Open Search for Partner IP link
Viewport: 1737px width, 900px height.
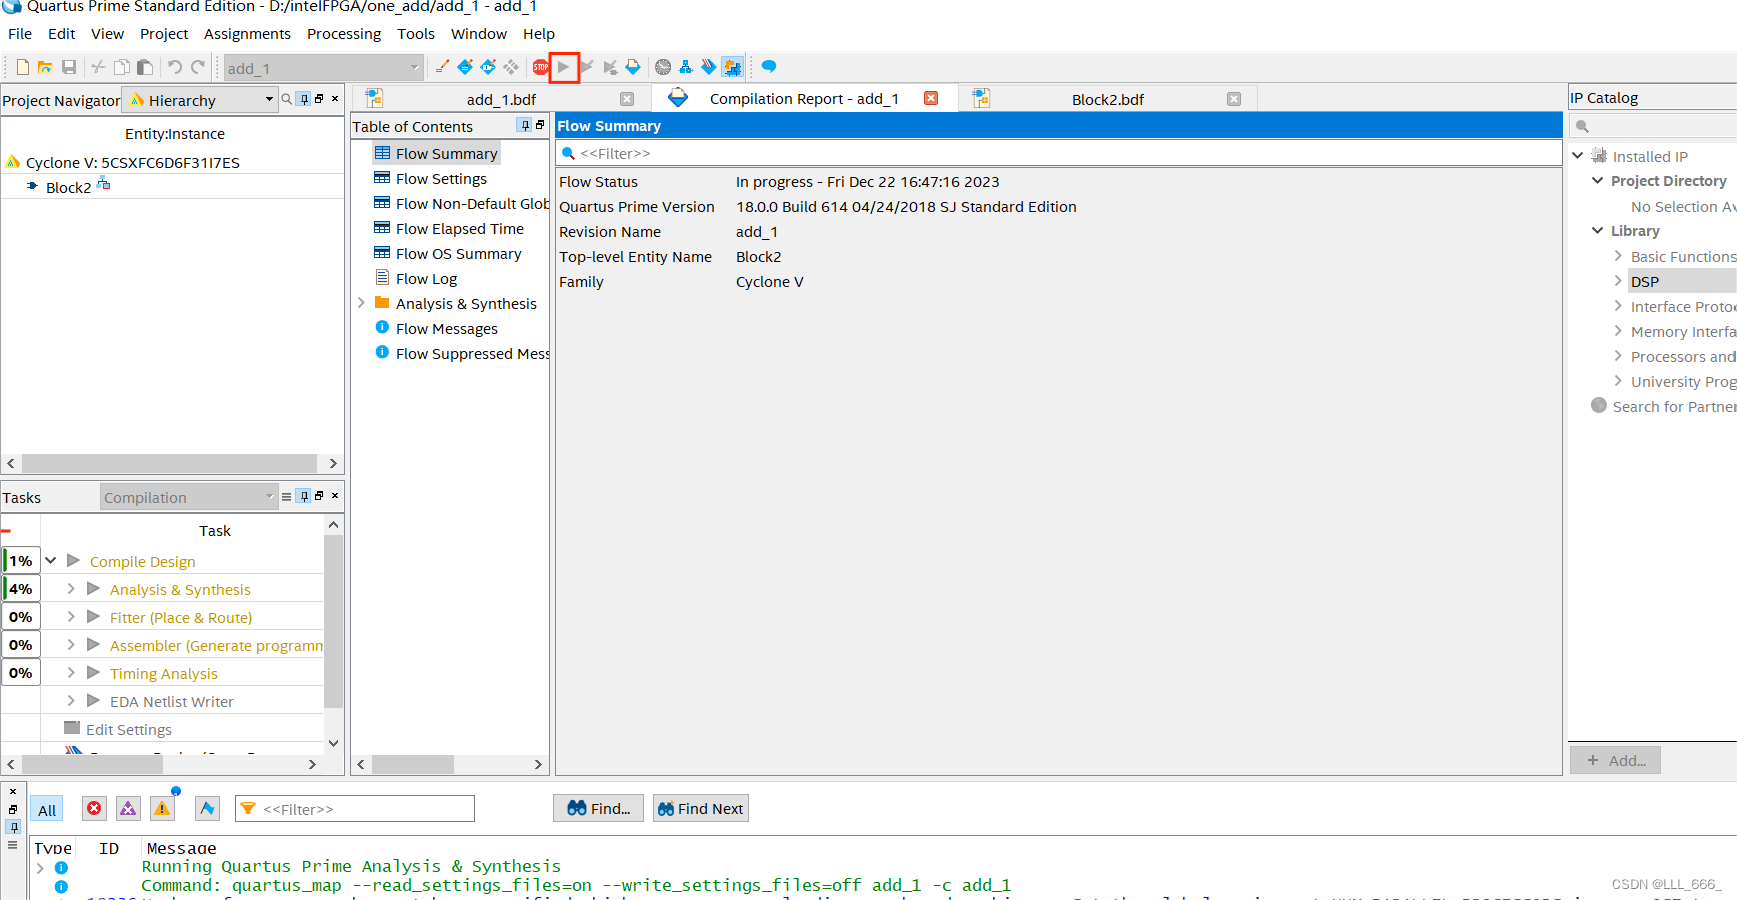point(1674,406)
